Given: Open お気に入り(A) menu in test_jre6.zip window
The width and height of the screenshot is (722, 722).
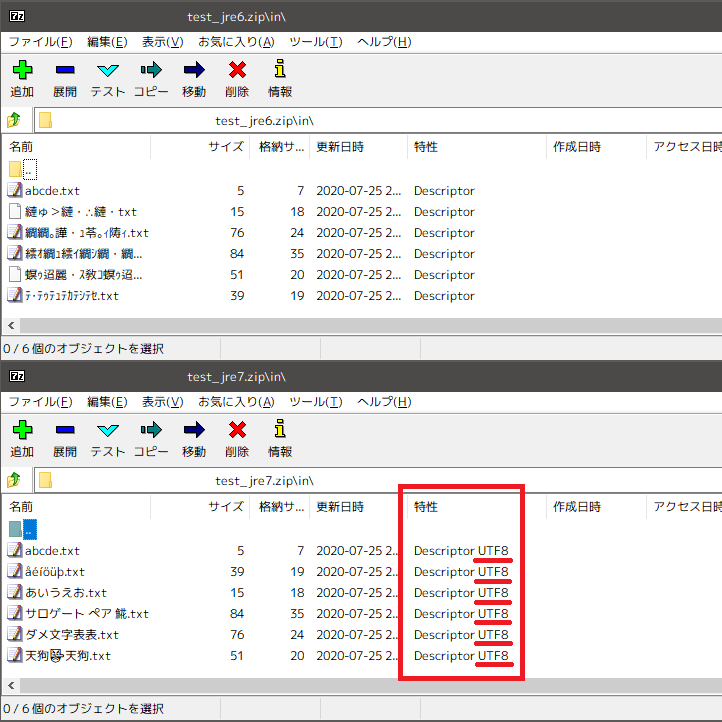Looking at the screenshot, I should pyautogui.click(x=236, y=42).
